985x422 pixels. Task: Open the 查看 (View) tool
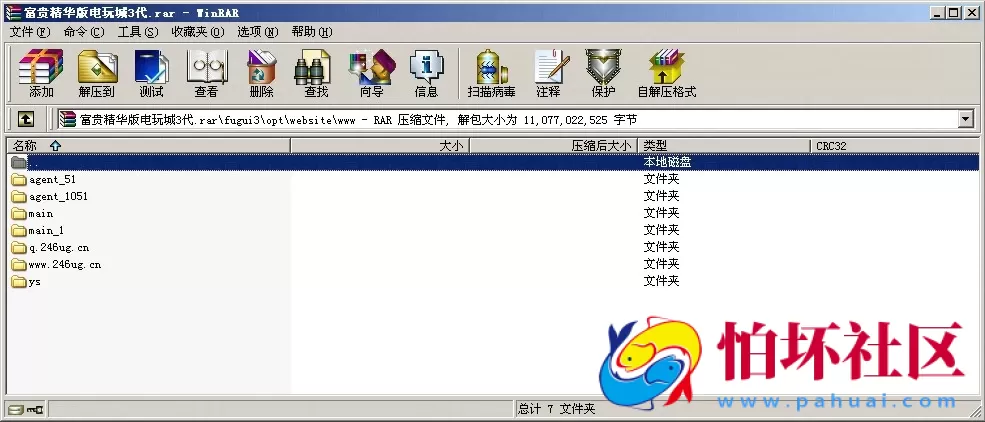coord(206,73)
